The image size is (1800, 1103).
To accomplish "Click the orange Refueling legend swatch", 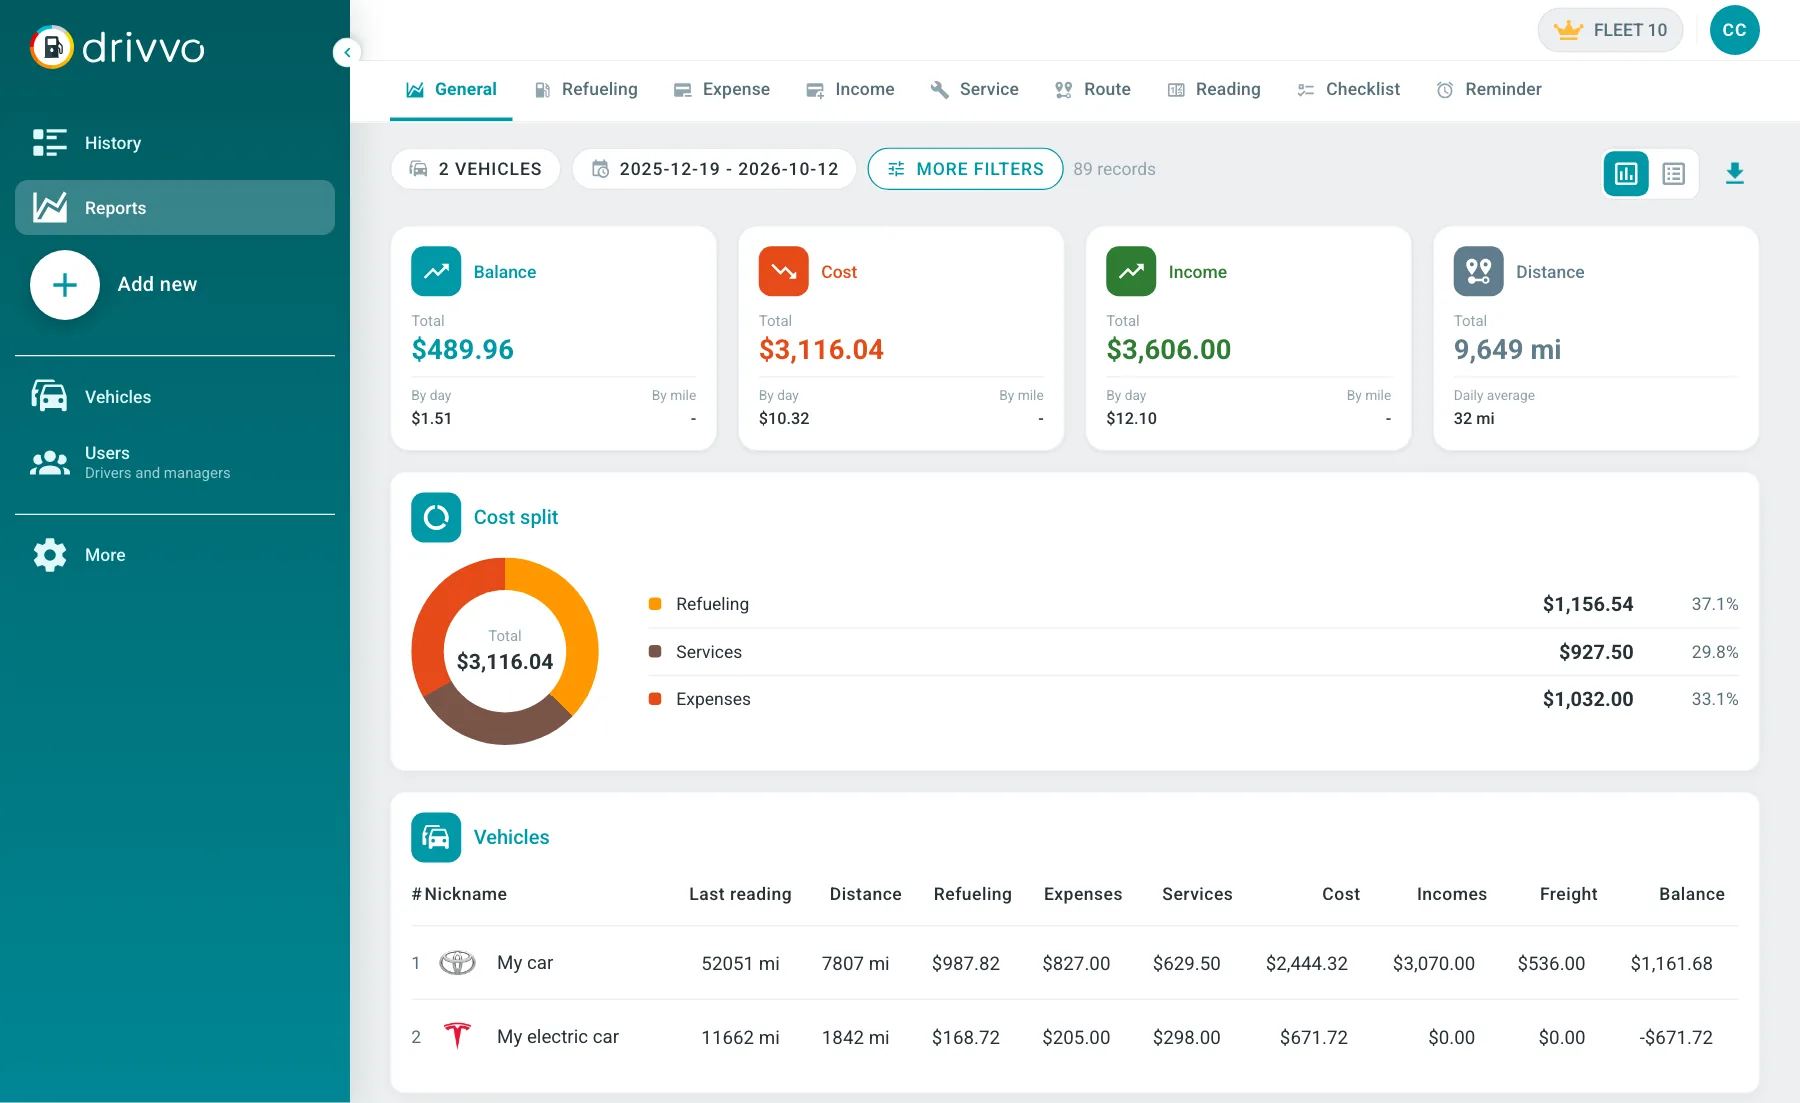I will pos(655,604).
